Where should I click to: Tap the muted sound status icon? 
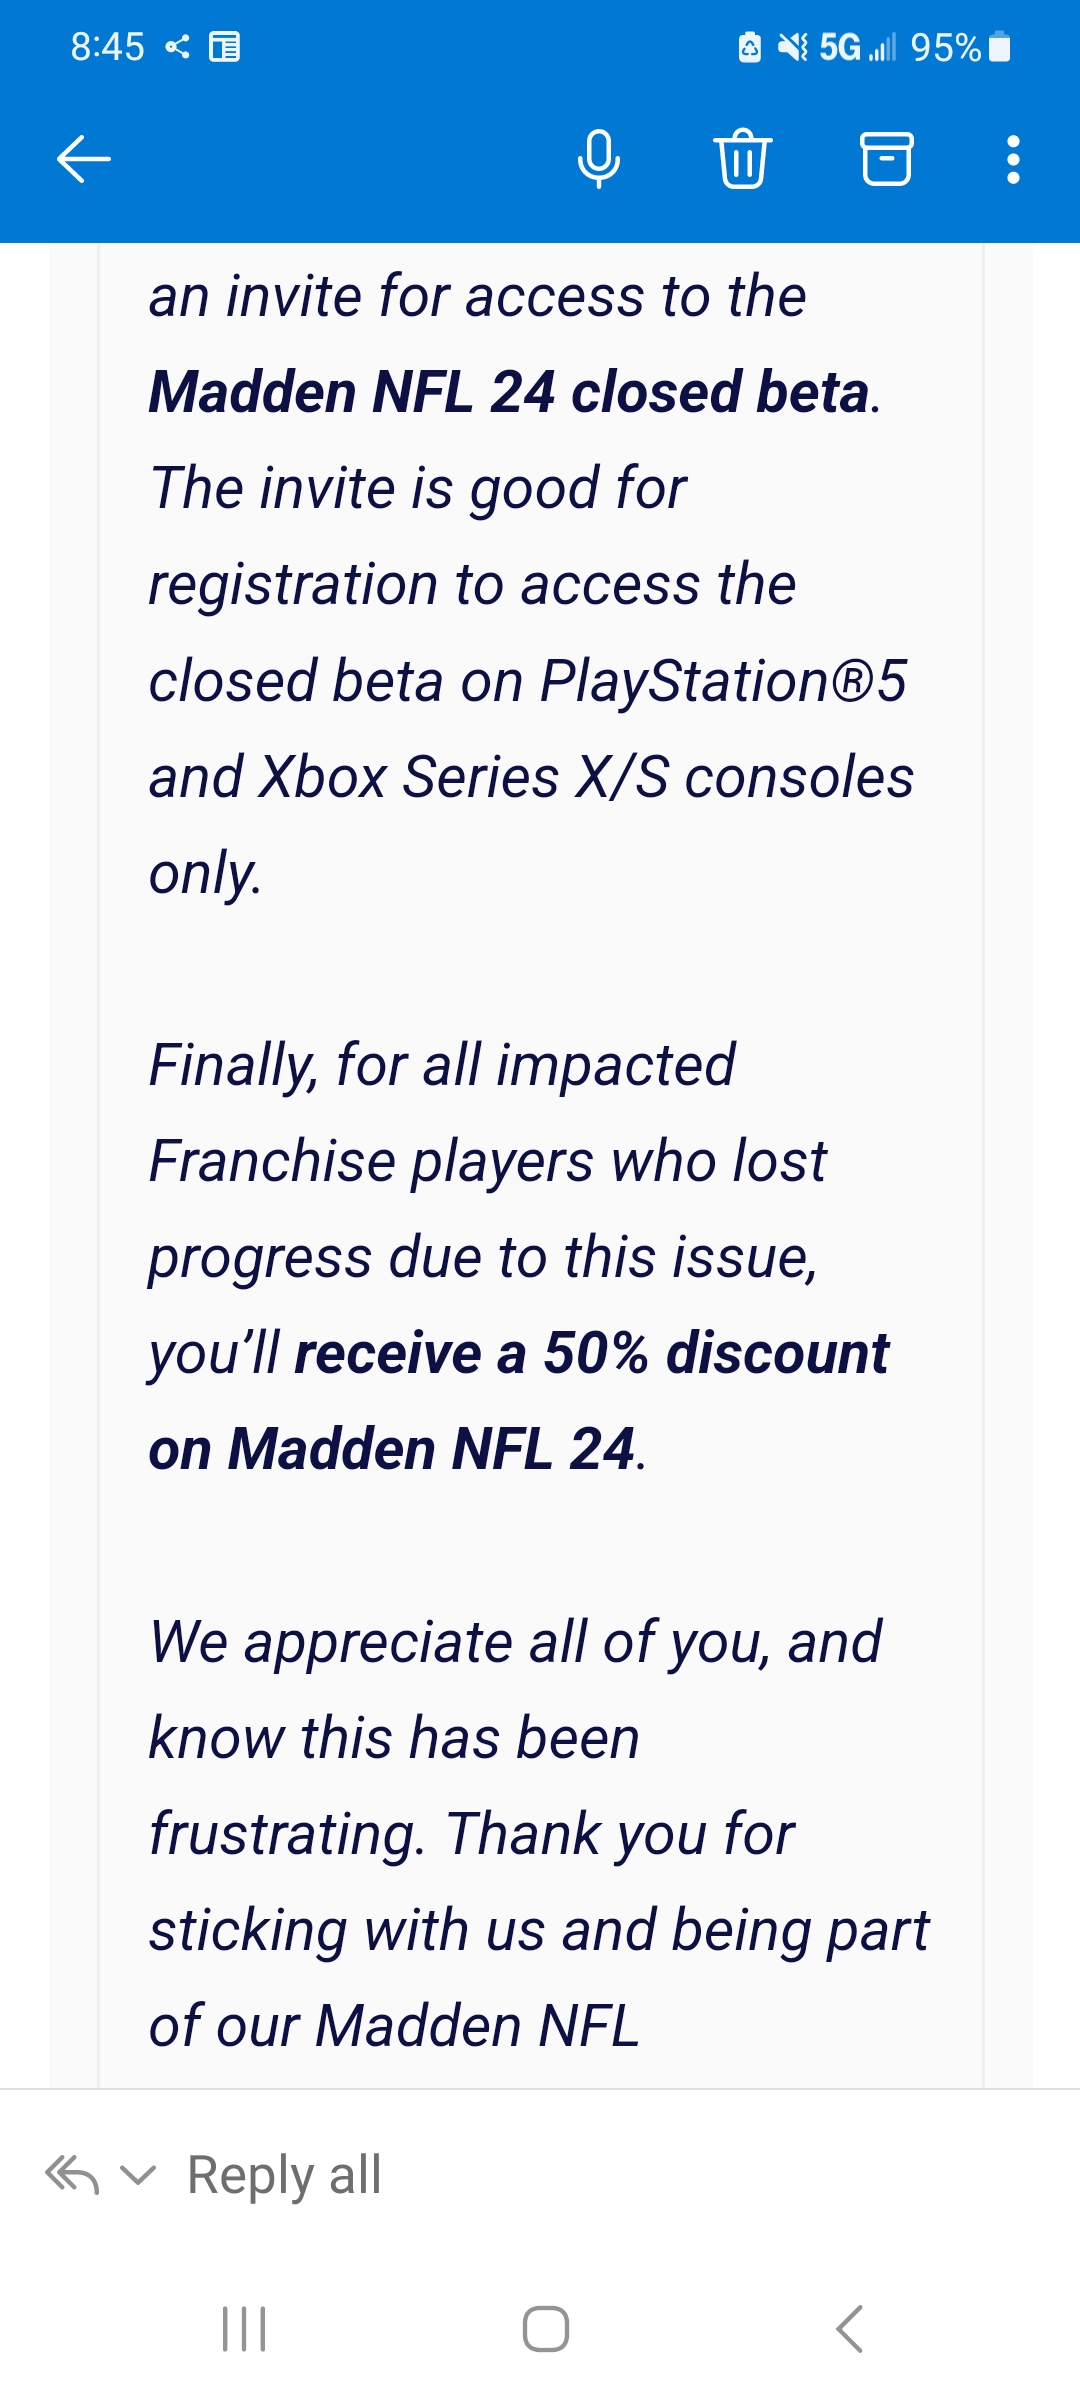793,47
